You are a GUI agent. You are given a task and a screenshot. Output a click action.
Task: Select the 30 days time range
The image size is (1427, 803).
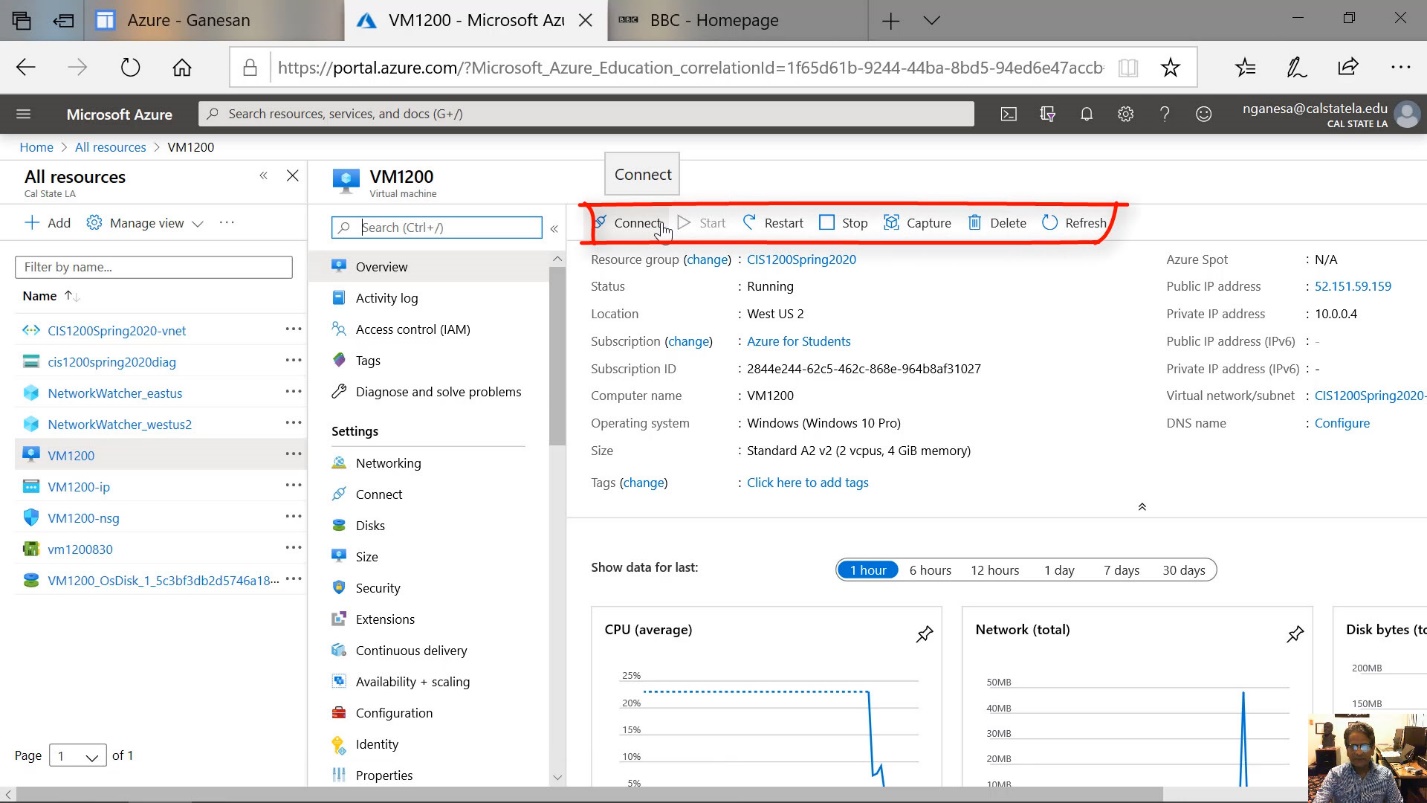click(1183, 570)
